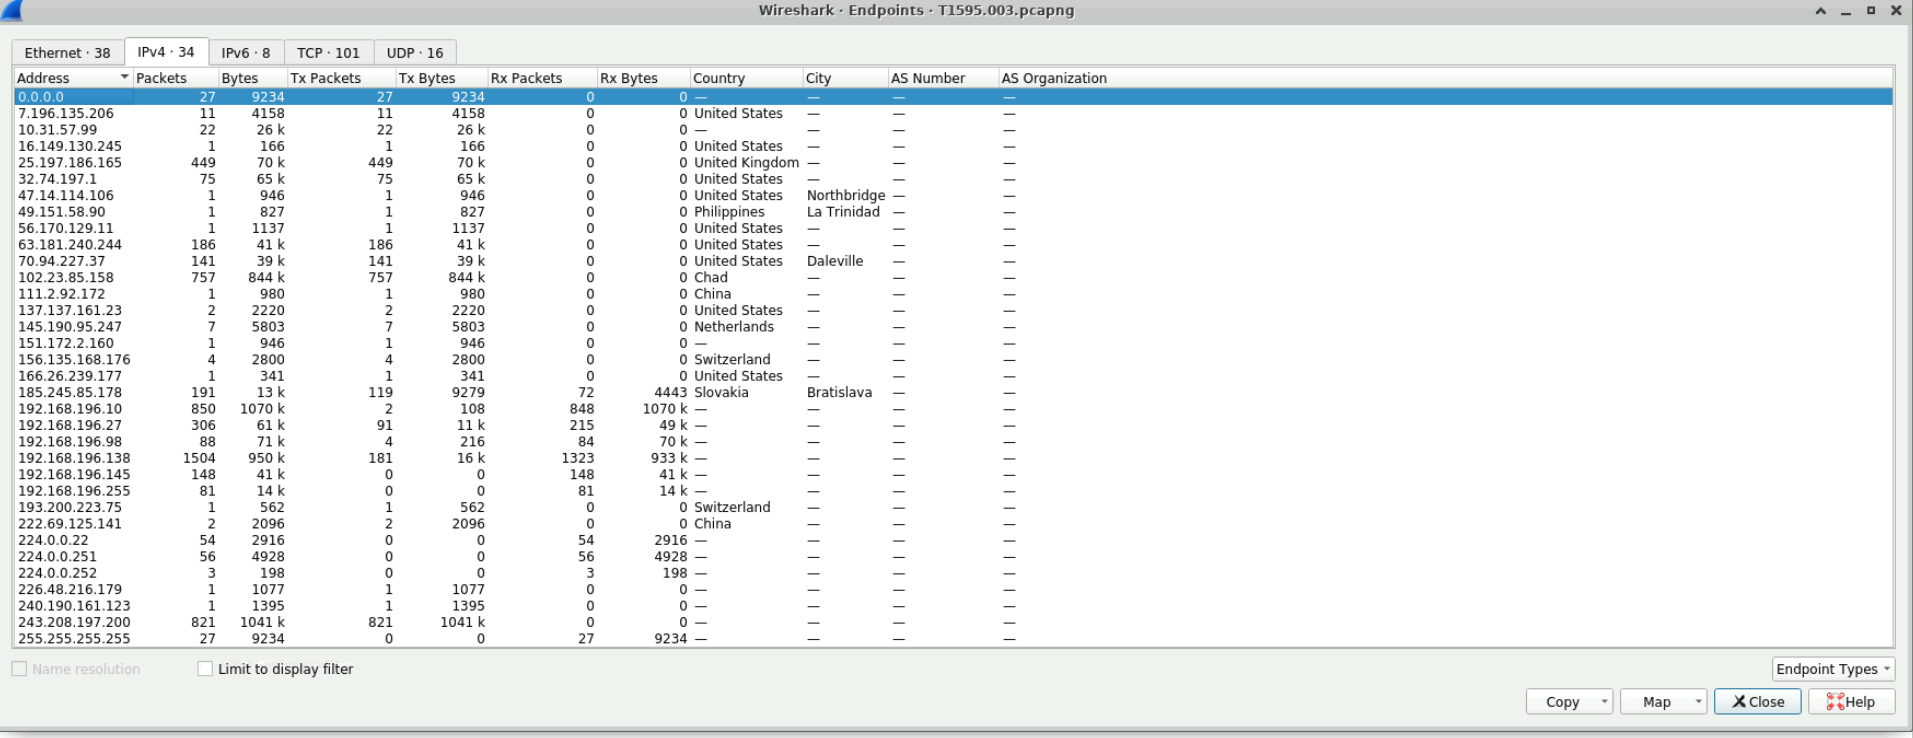This screenshot has height=738, width=1913.
Task: Sort by the Tx Bytes column header
Action: tap(441, 78)
